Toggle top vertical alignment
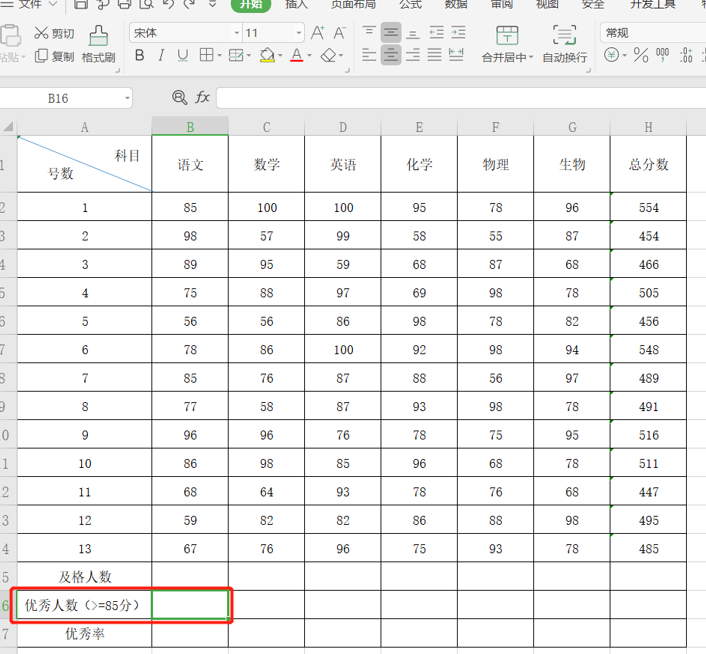 click(369, 33)
